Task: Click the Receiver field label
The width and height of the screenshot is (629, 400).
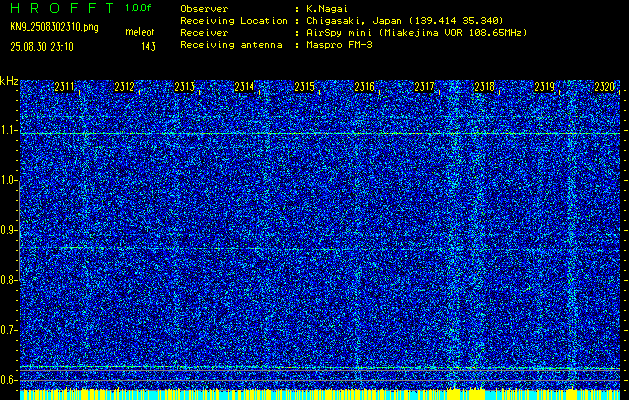Action: click(204, 32)
